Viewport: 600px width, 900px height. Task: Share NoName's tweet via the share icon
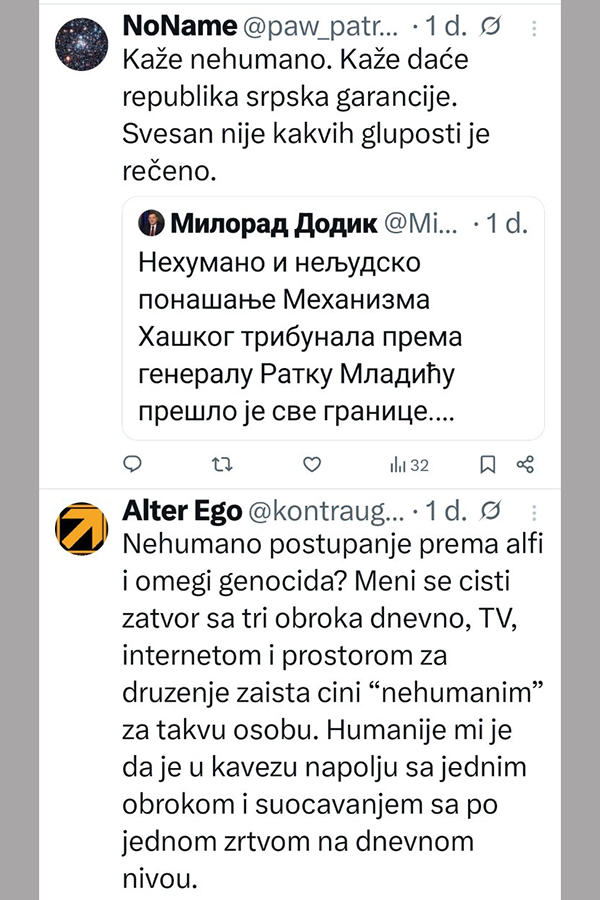click(x=525, y=464)
